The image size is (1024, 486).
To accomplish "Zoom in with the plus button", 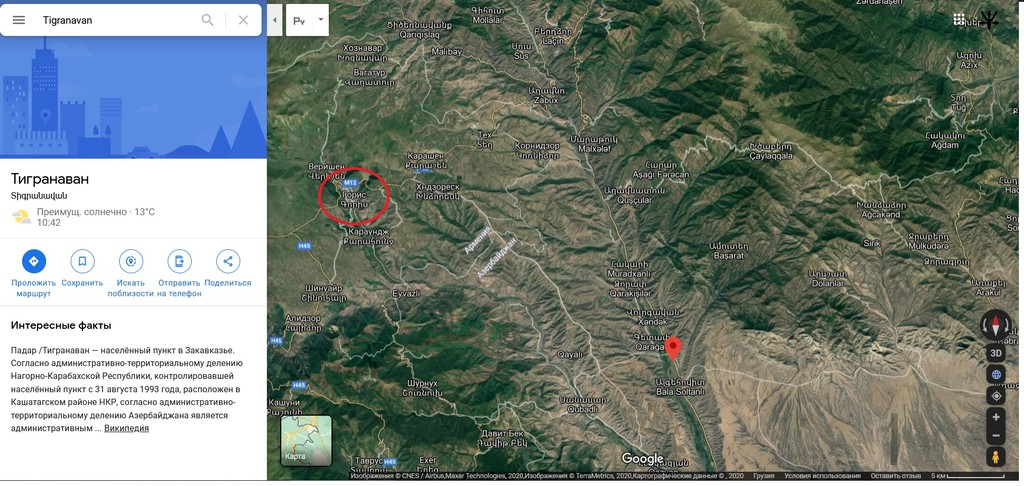I will (x=996, y=417).
